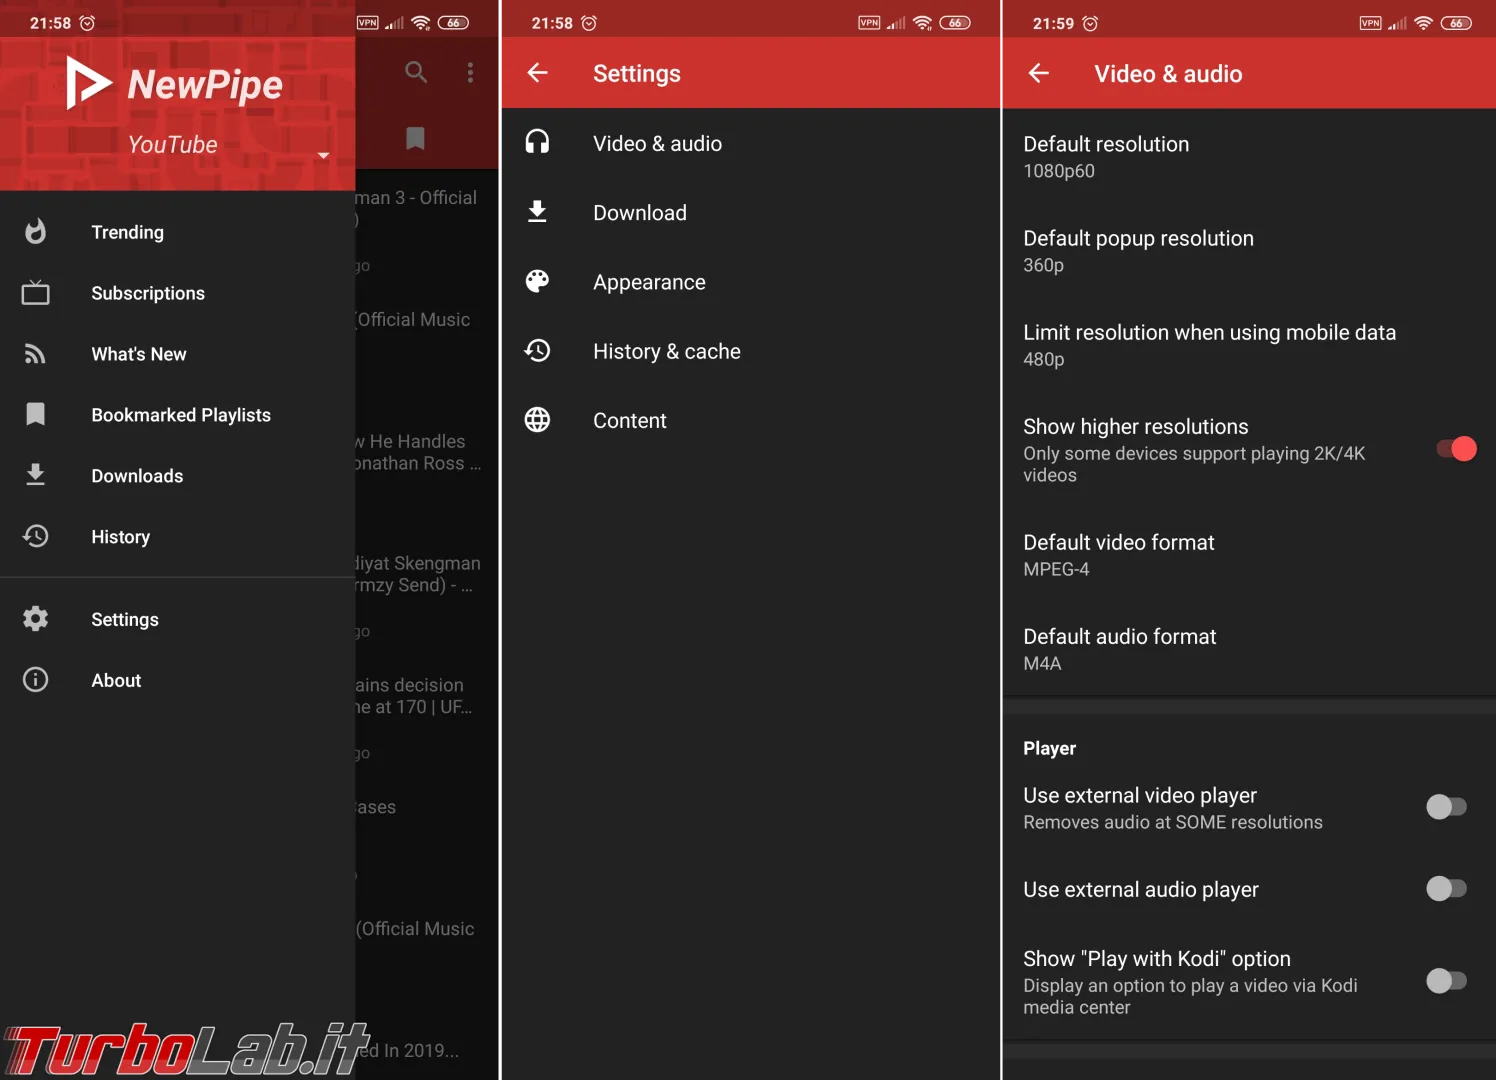Change Default popup resolution 360p setting
This screenshot has height=1080, width=1496.
pyautogui.click(x=1249, y=251)
